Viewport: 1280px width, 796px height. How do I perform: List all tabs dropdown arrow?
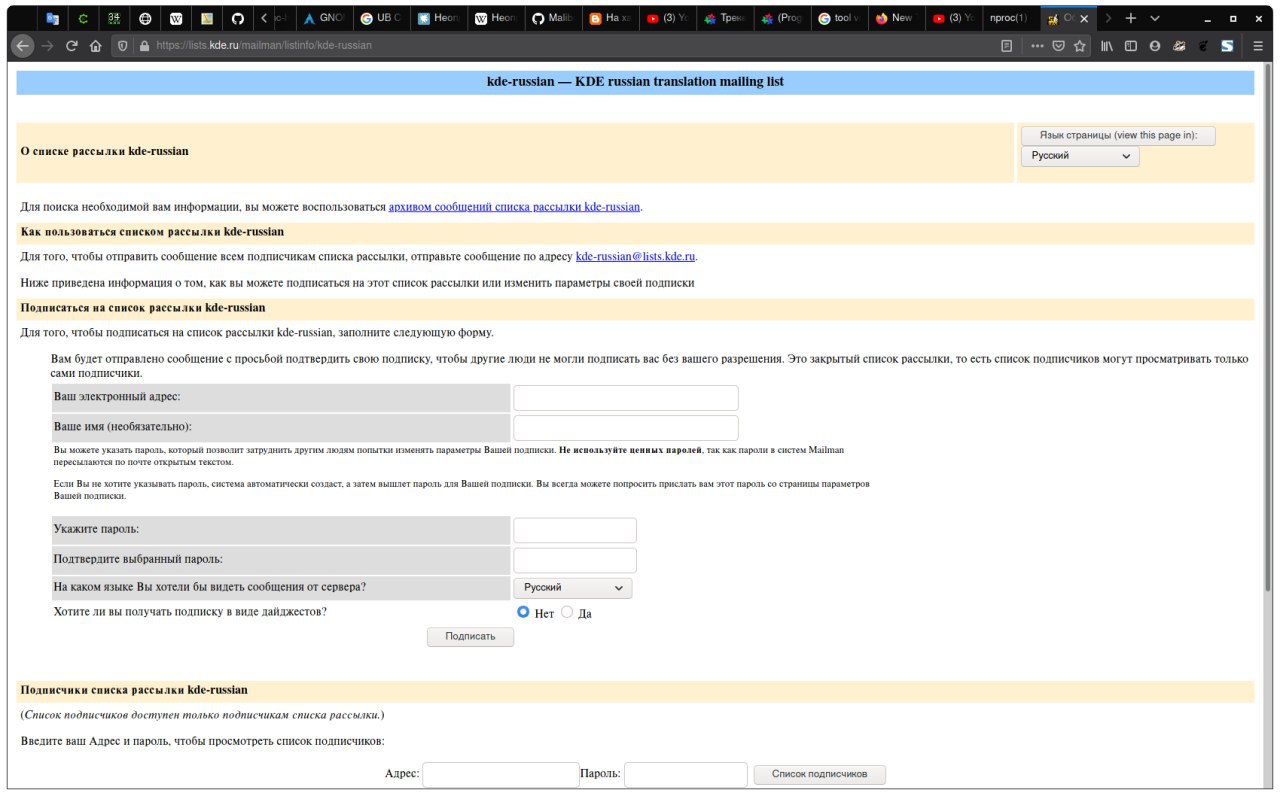[x=1155, y=18]
